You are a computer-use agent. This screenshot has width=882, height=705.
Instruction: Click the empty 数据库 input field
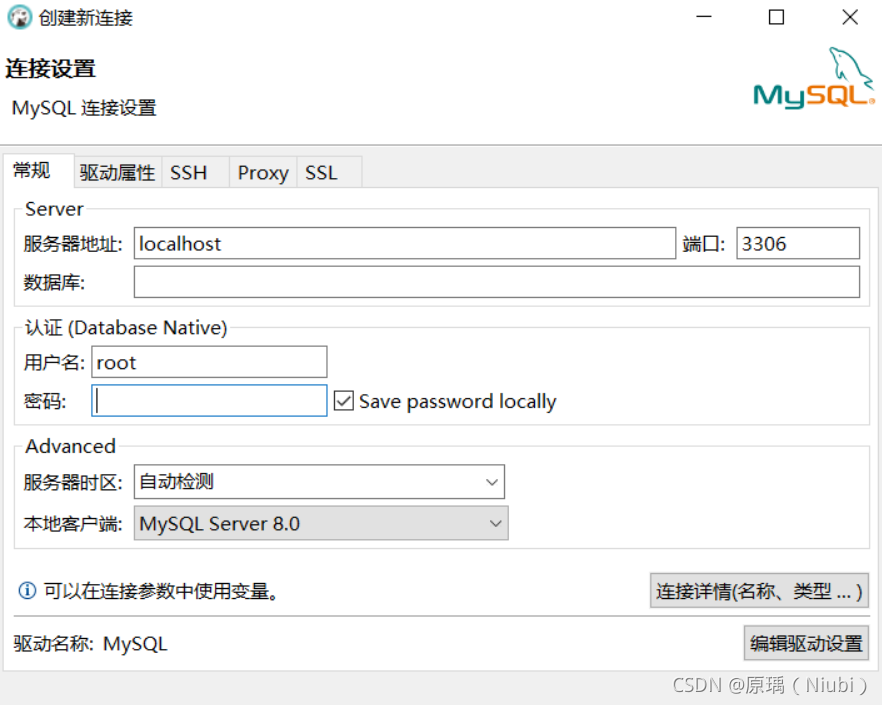pos(497,282)
